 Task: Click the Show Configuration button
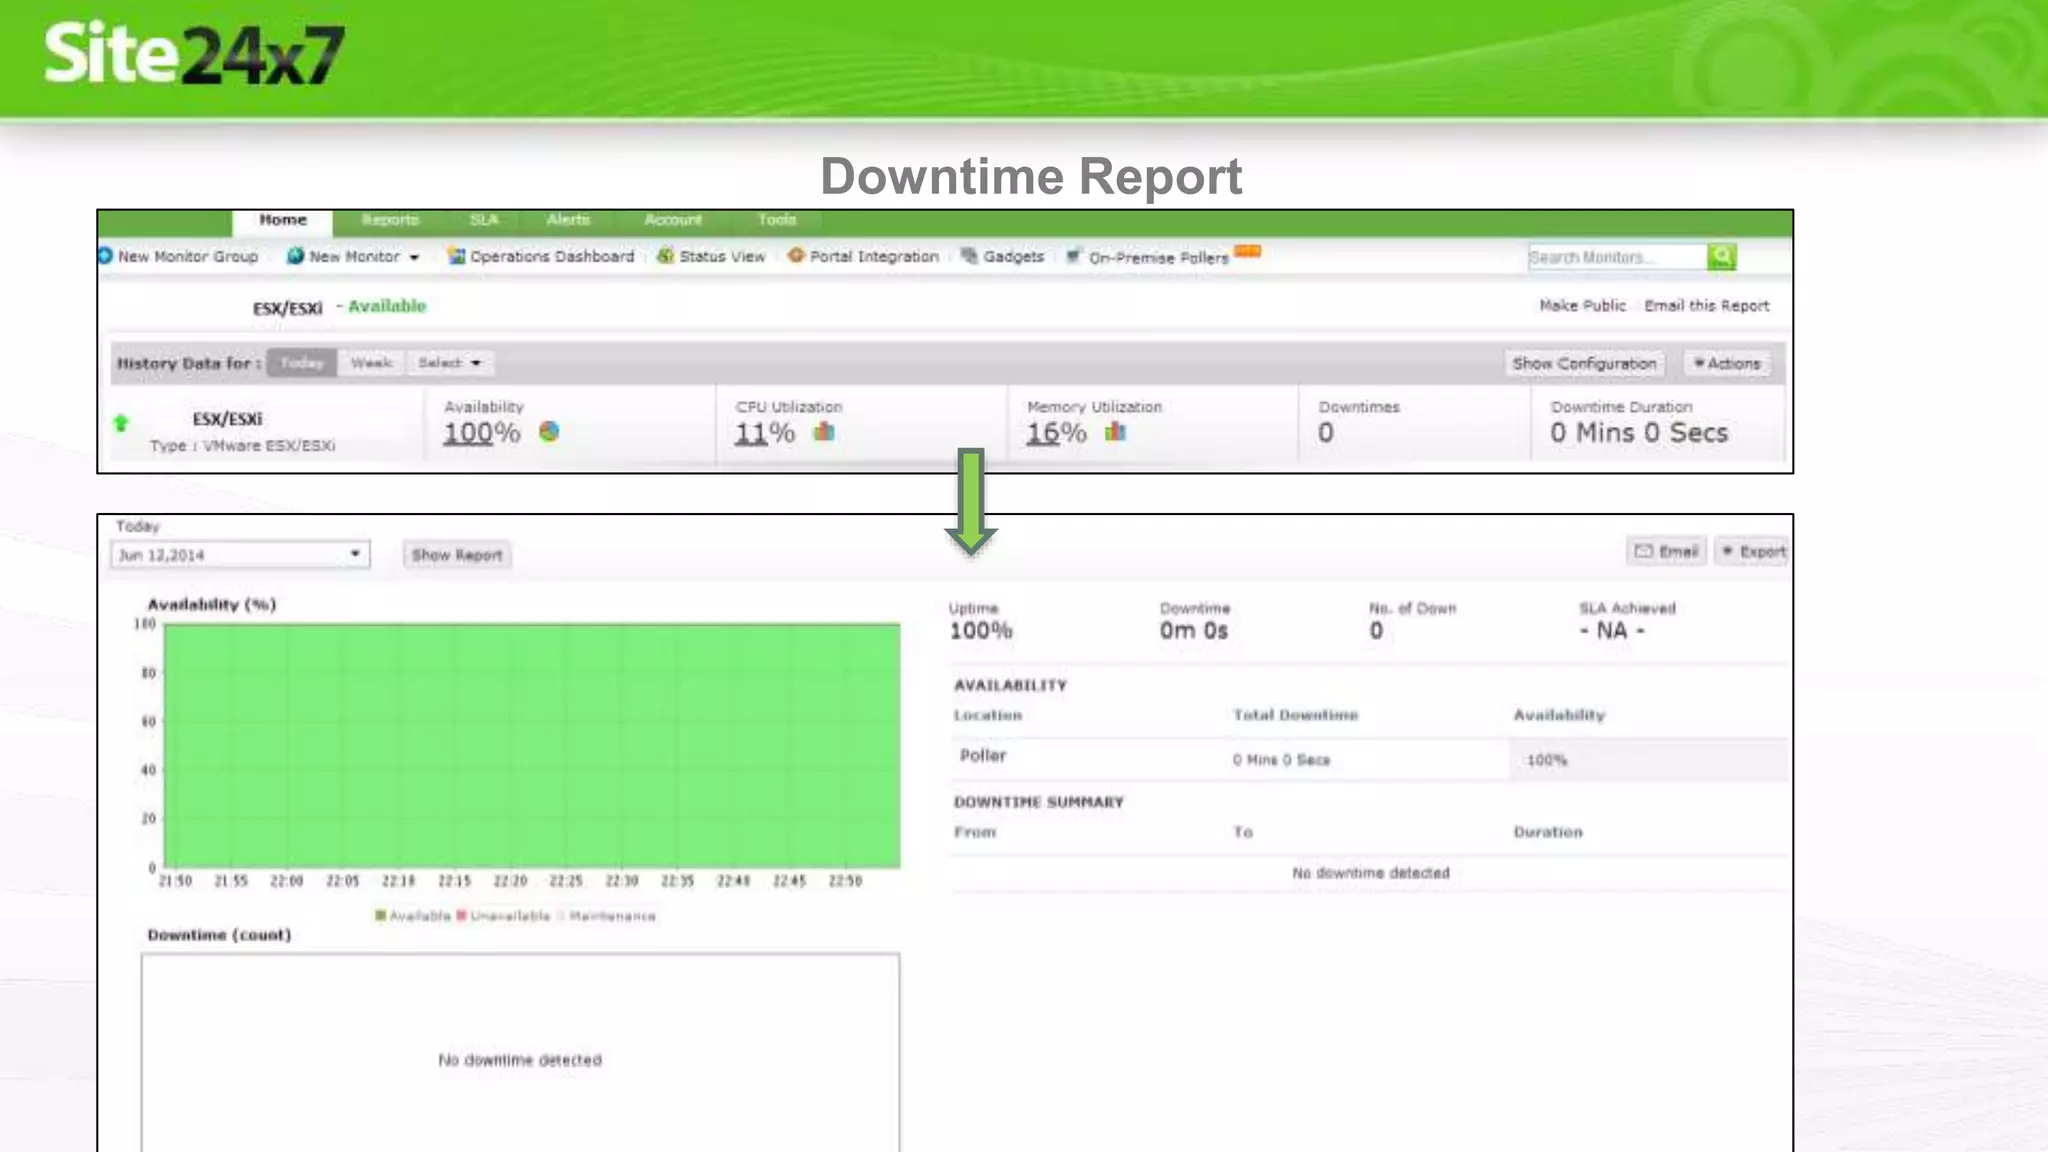coord(1584,364)
